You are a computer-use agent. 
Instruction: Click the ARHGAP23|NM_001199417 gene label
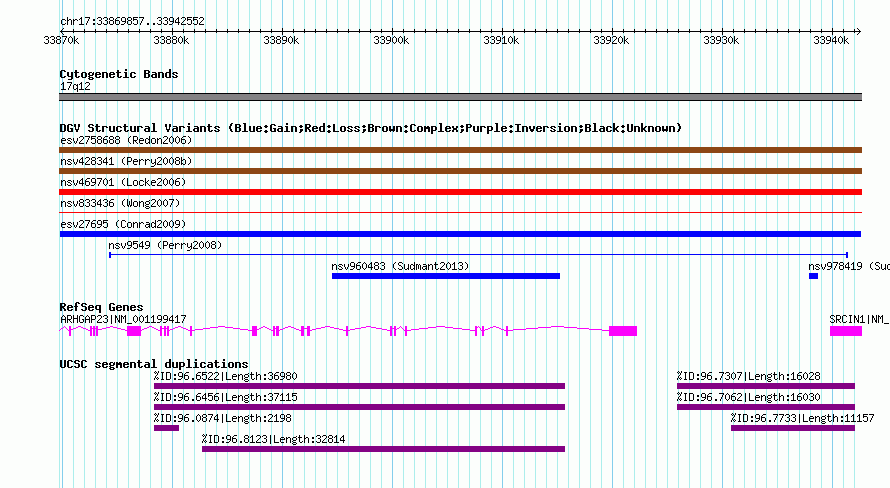coord(123,319)
